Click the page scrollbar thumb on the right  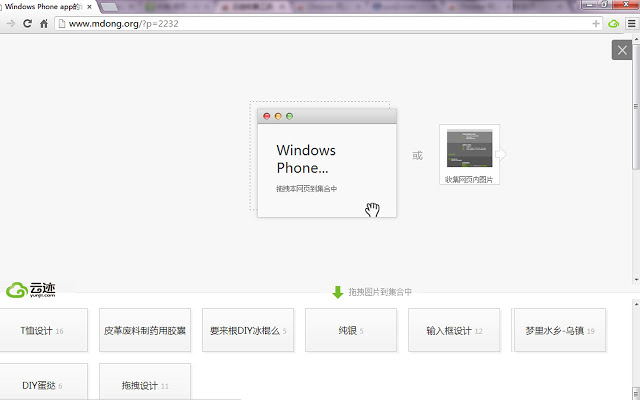[x=636, y=106]
